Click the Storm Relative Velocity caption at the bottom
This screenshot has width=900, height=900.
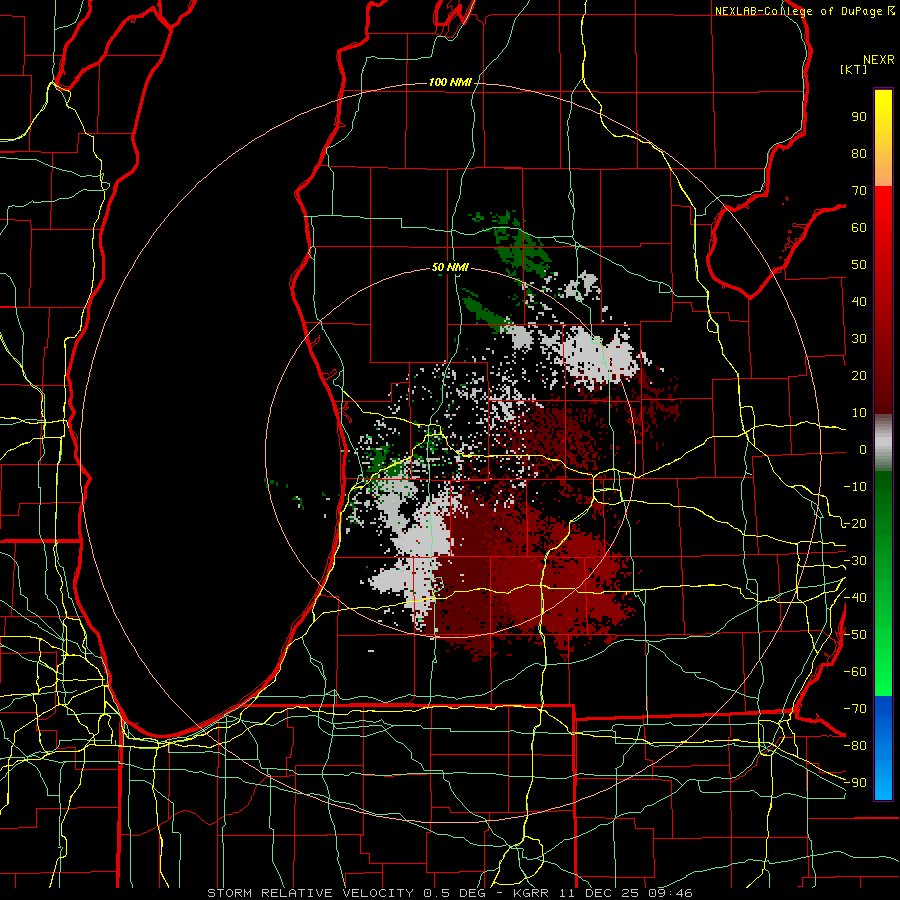click(449, 893)
